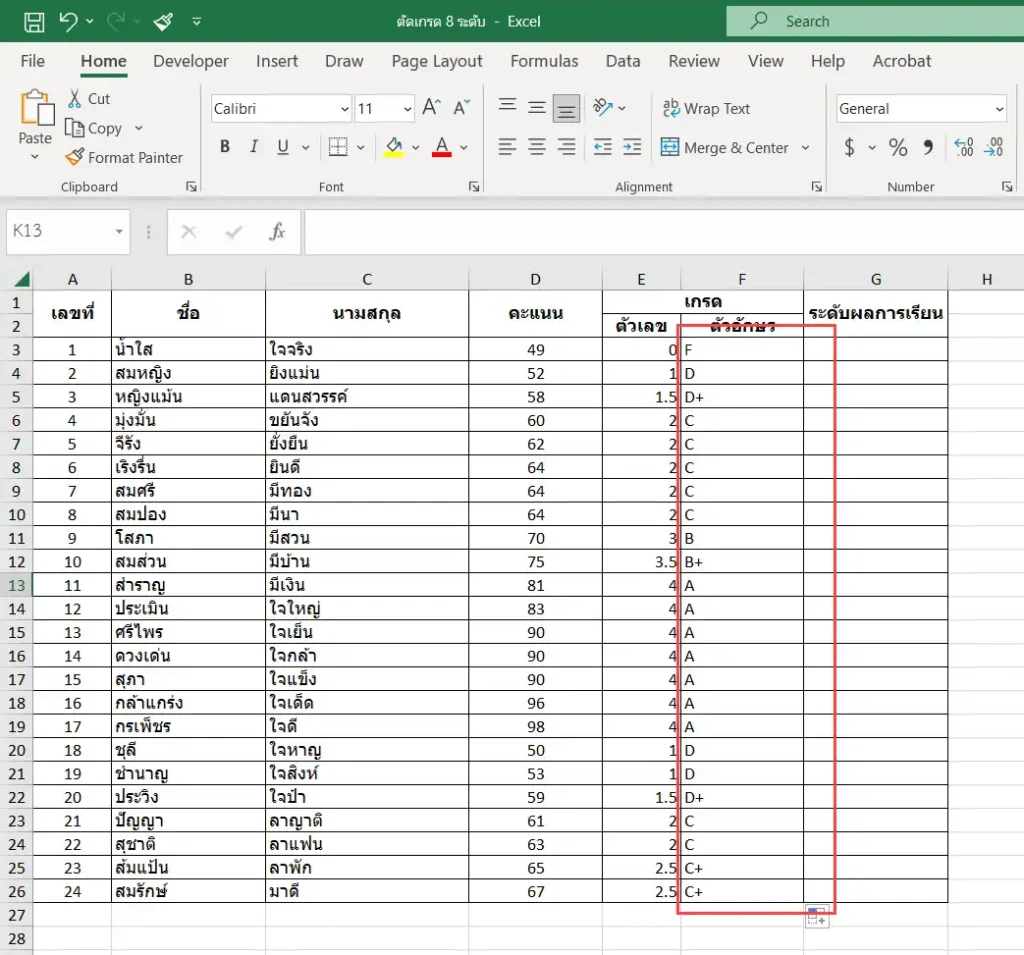Open the General number format dropdown
The height and width of the screenshot is (955, 1024).
(999, 109)
